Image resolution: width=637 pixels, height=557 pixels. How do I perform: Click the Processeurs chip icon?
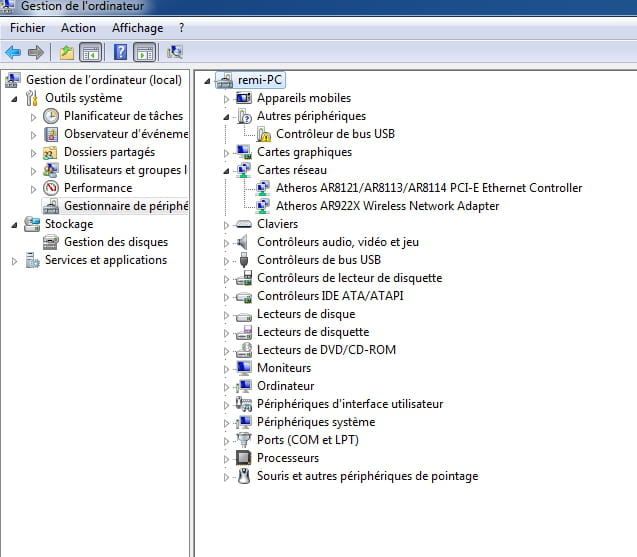click(x=243, y=458)
